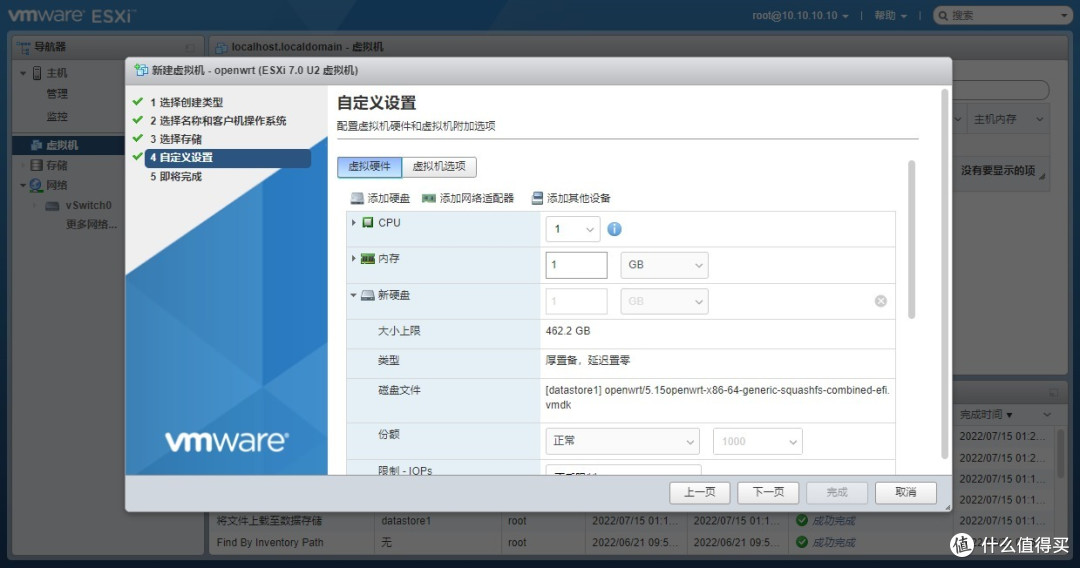The image size is (1080, 568).
Task: Open the CPU count dropdown
Action: tap(573, 229)
